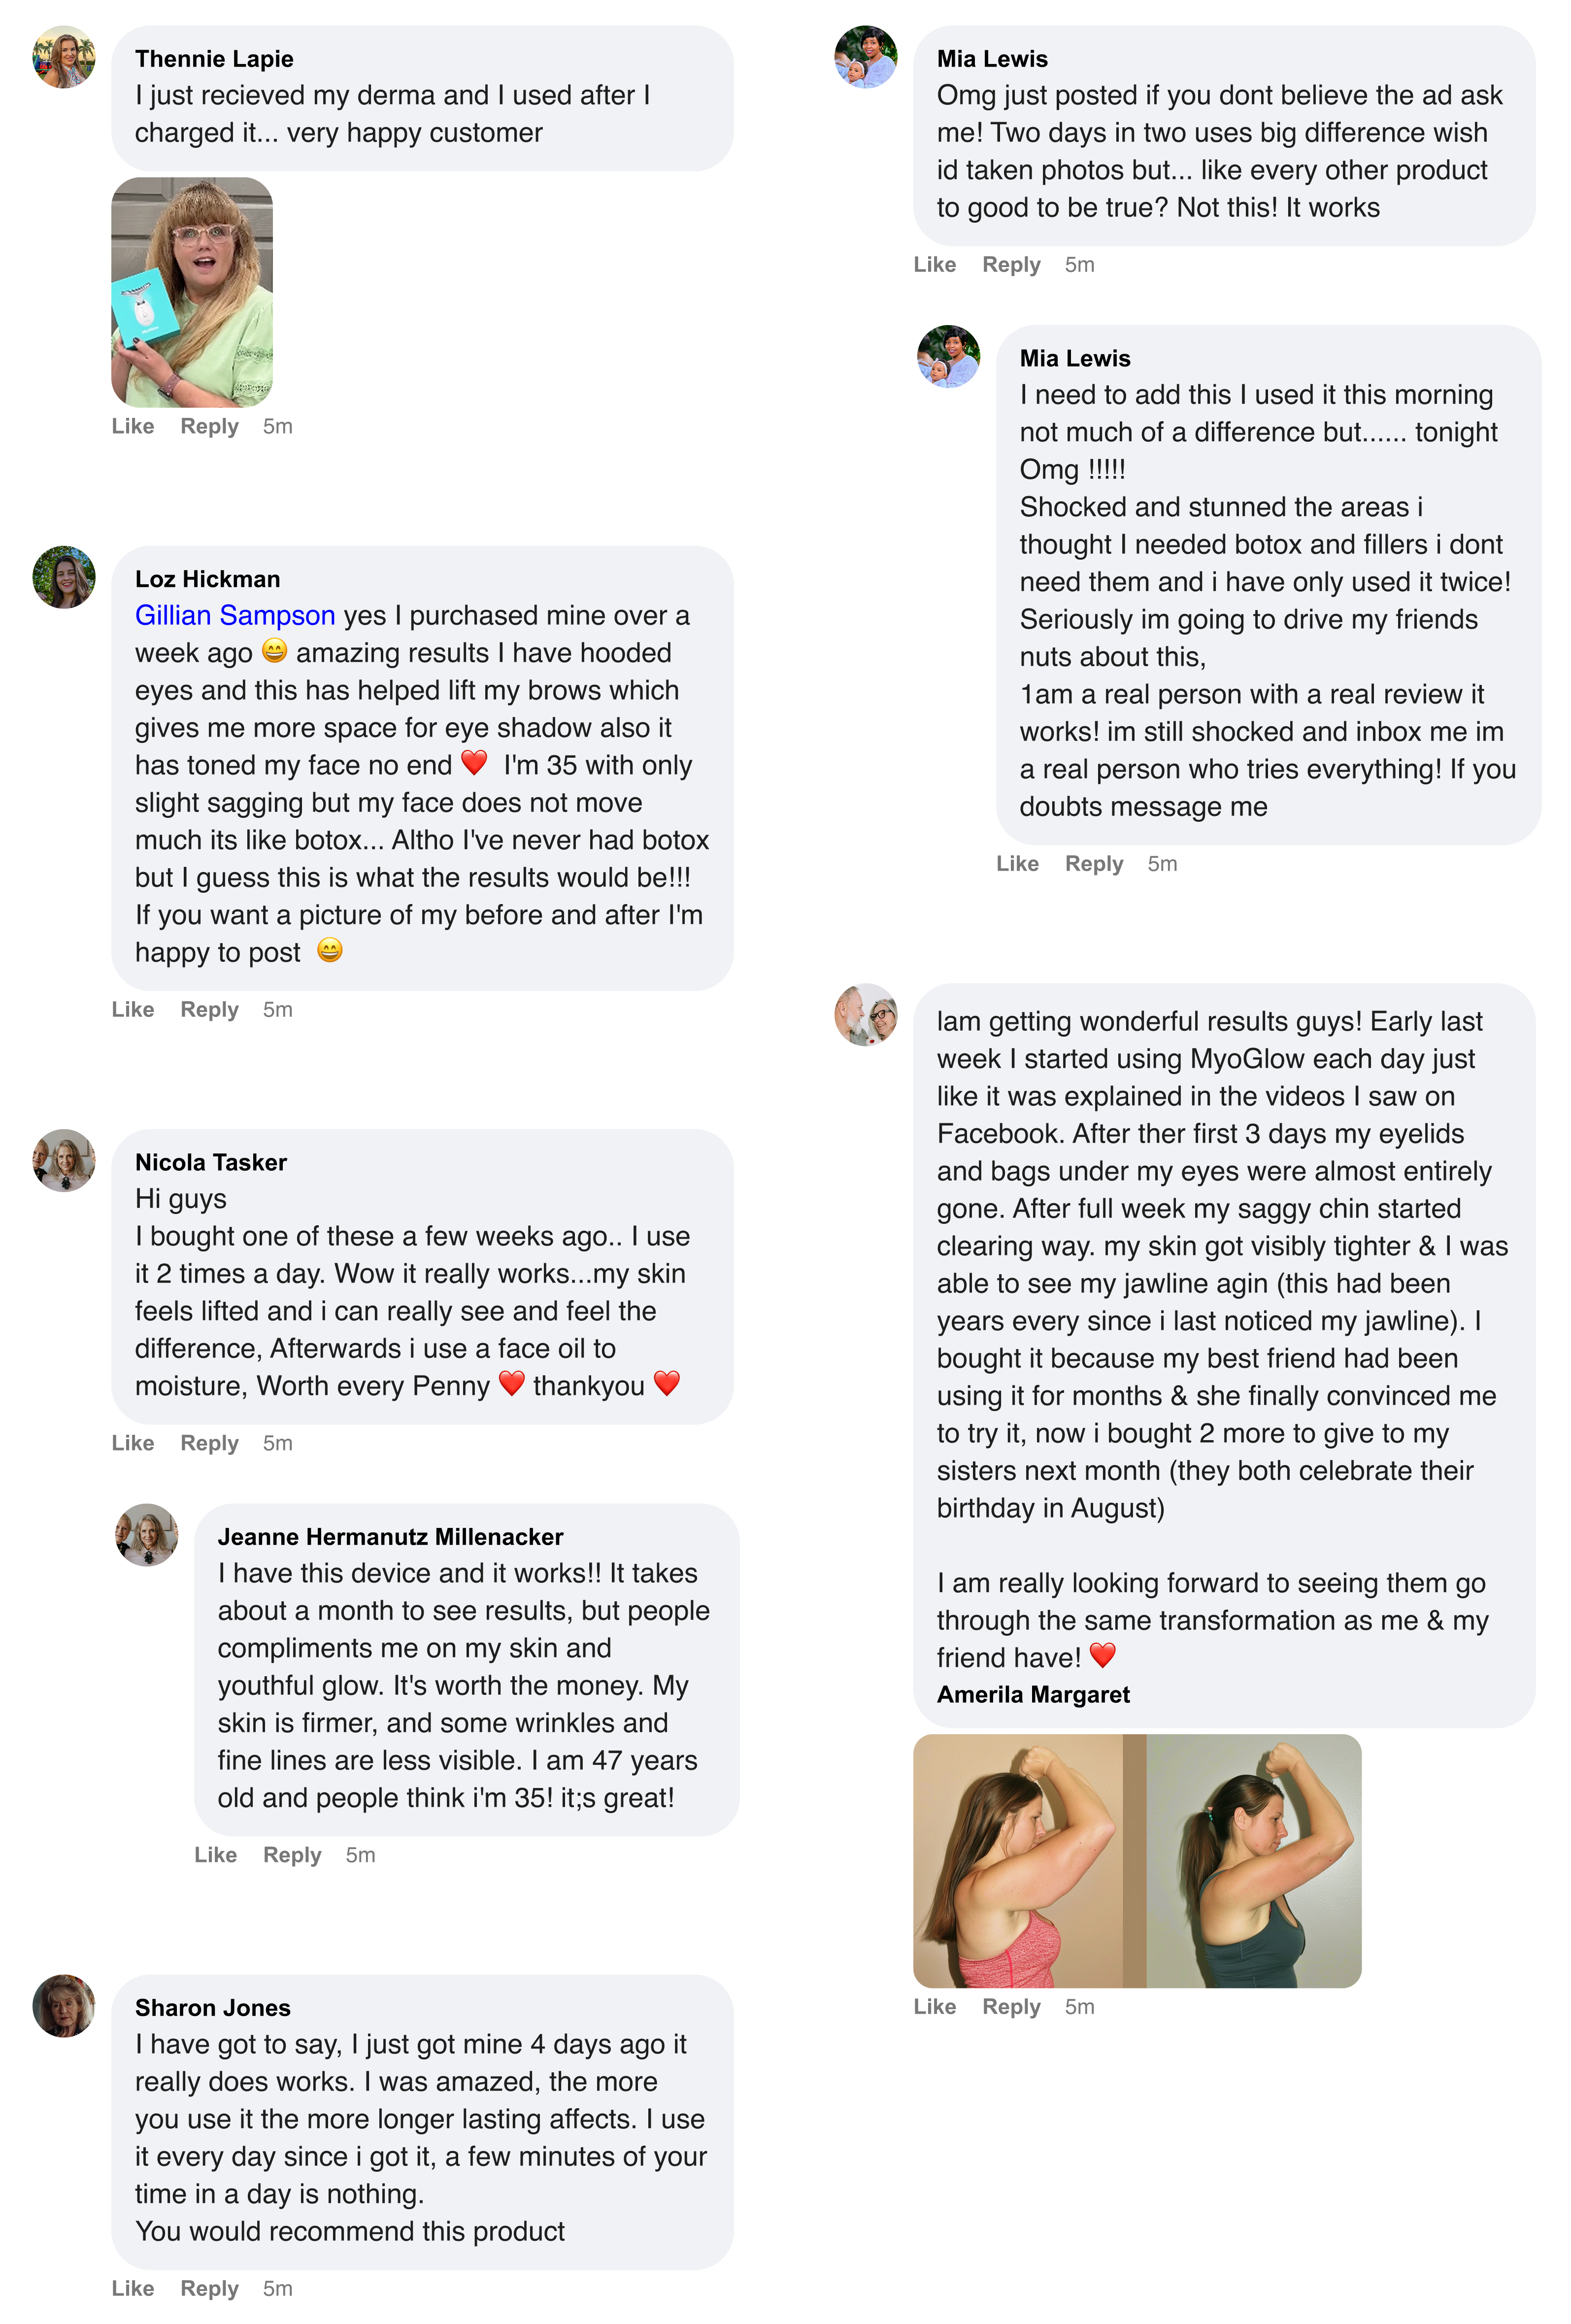
Task: Open Jeanne Hermanutz Millenacker's avatar
Action: point(147,1534)
